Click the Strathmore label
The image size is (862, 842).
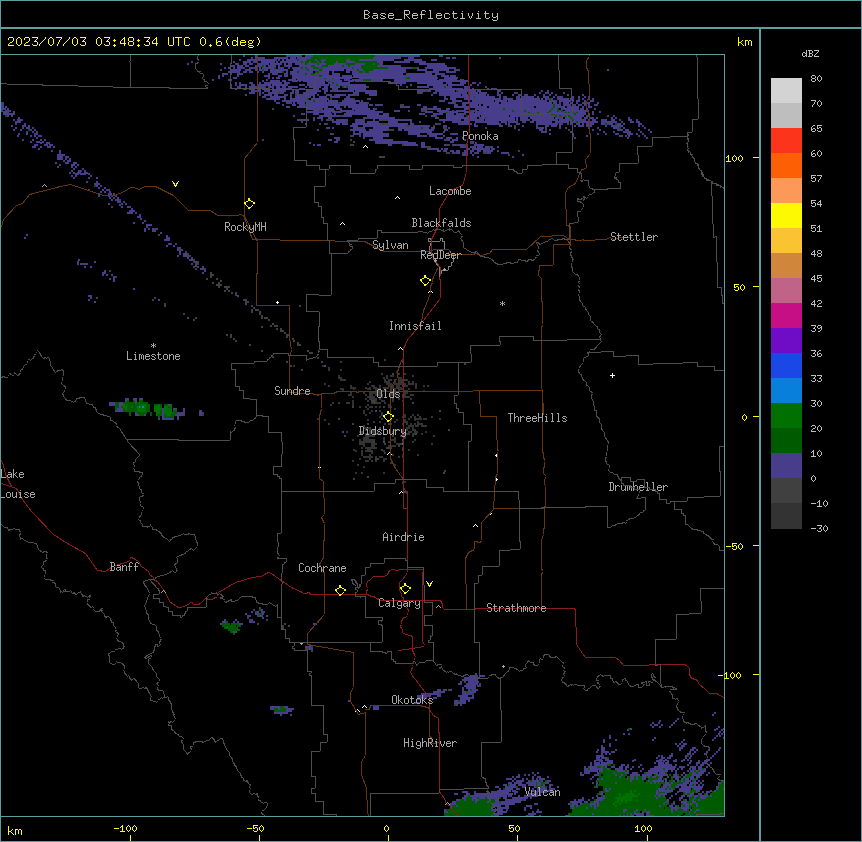516,608
